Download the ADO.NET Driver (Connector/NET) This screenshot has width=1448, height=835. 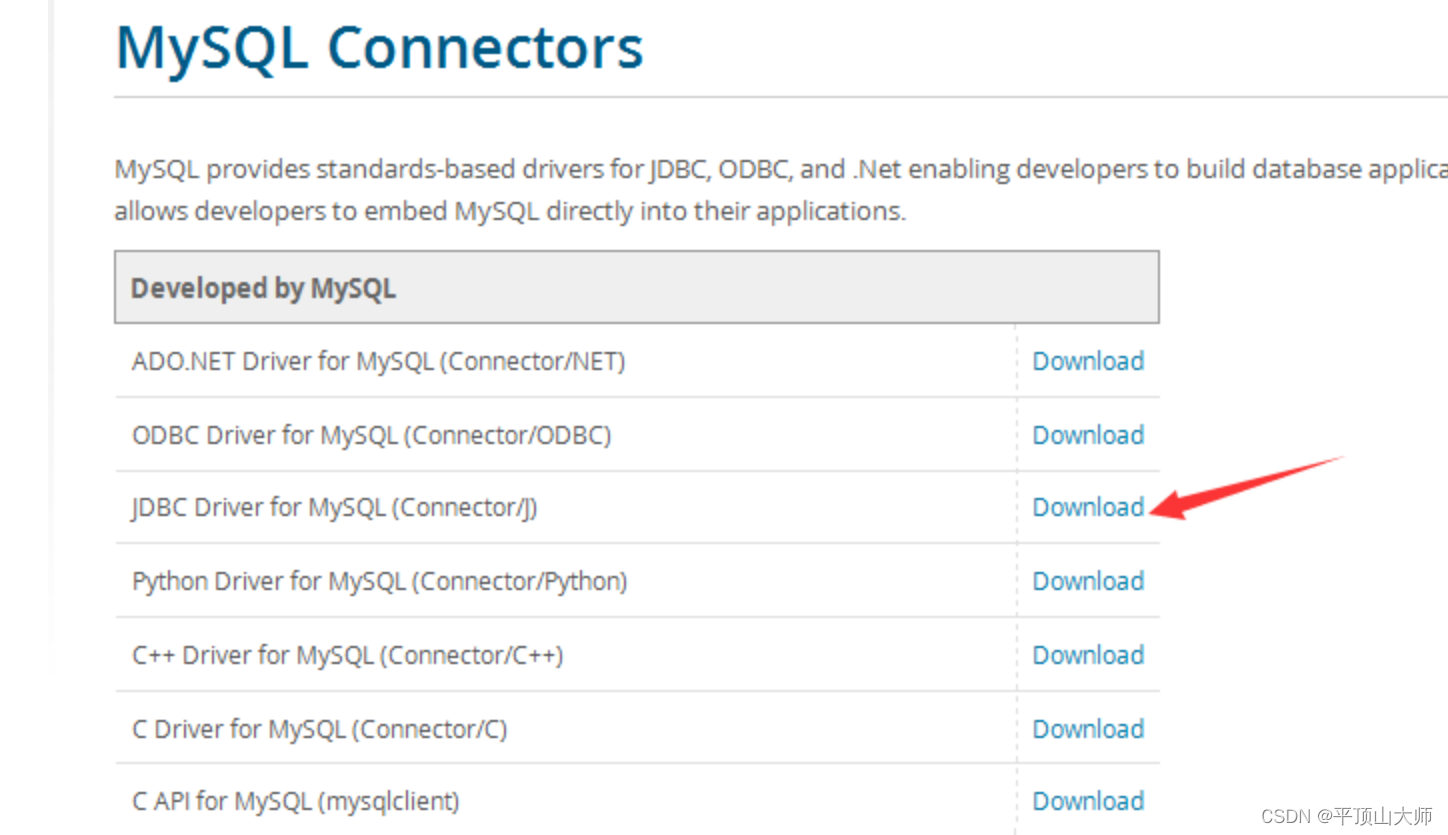1088,361
